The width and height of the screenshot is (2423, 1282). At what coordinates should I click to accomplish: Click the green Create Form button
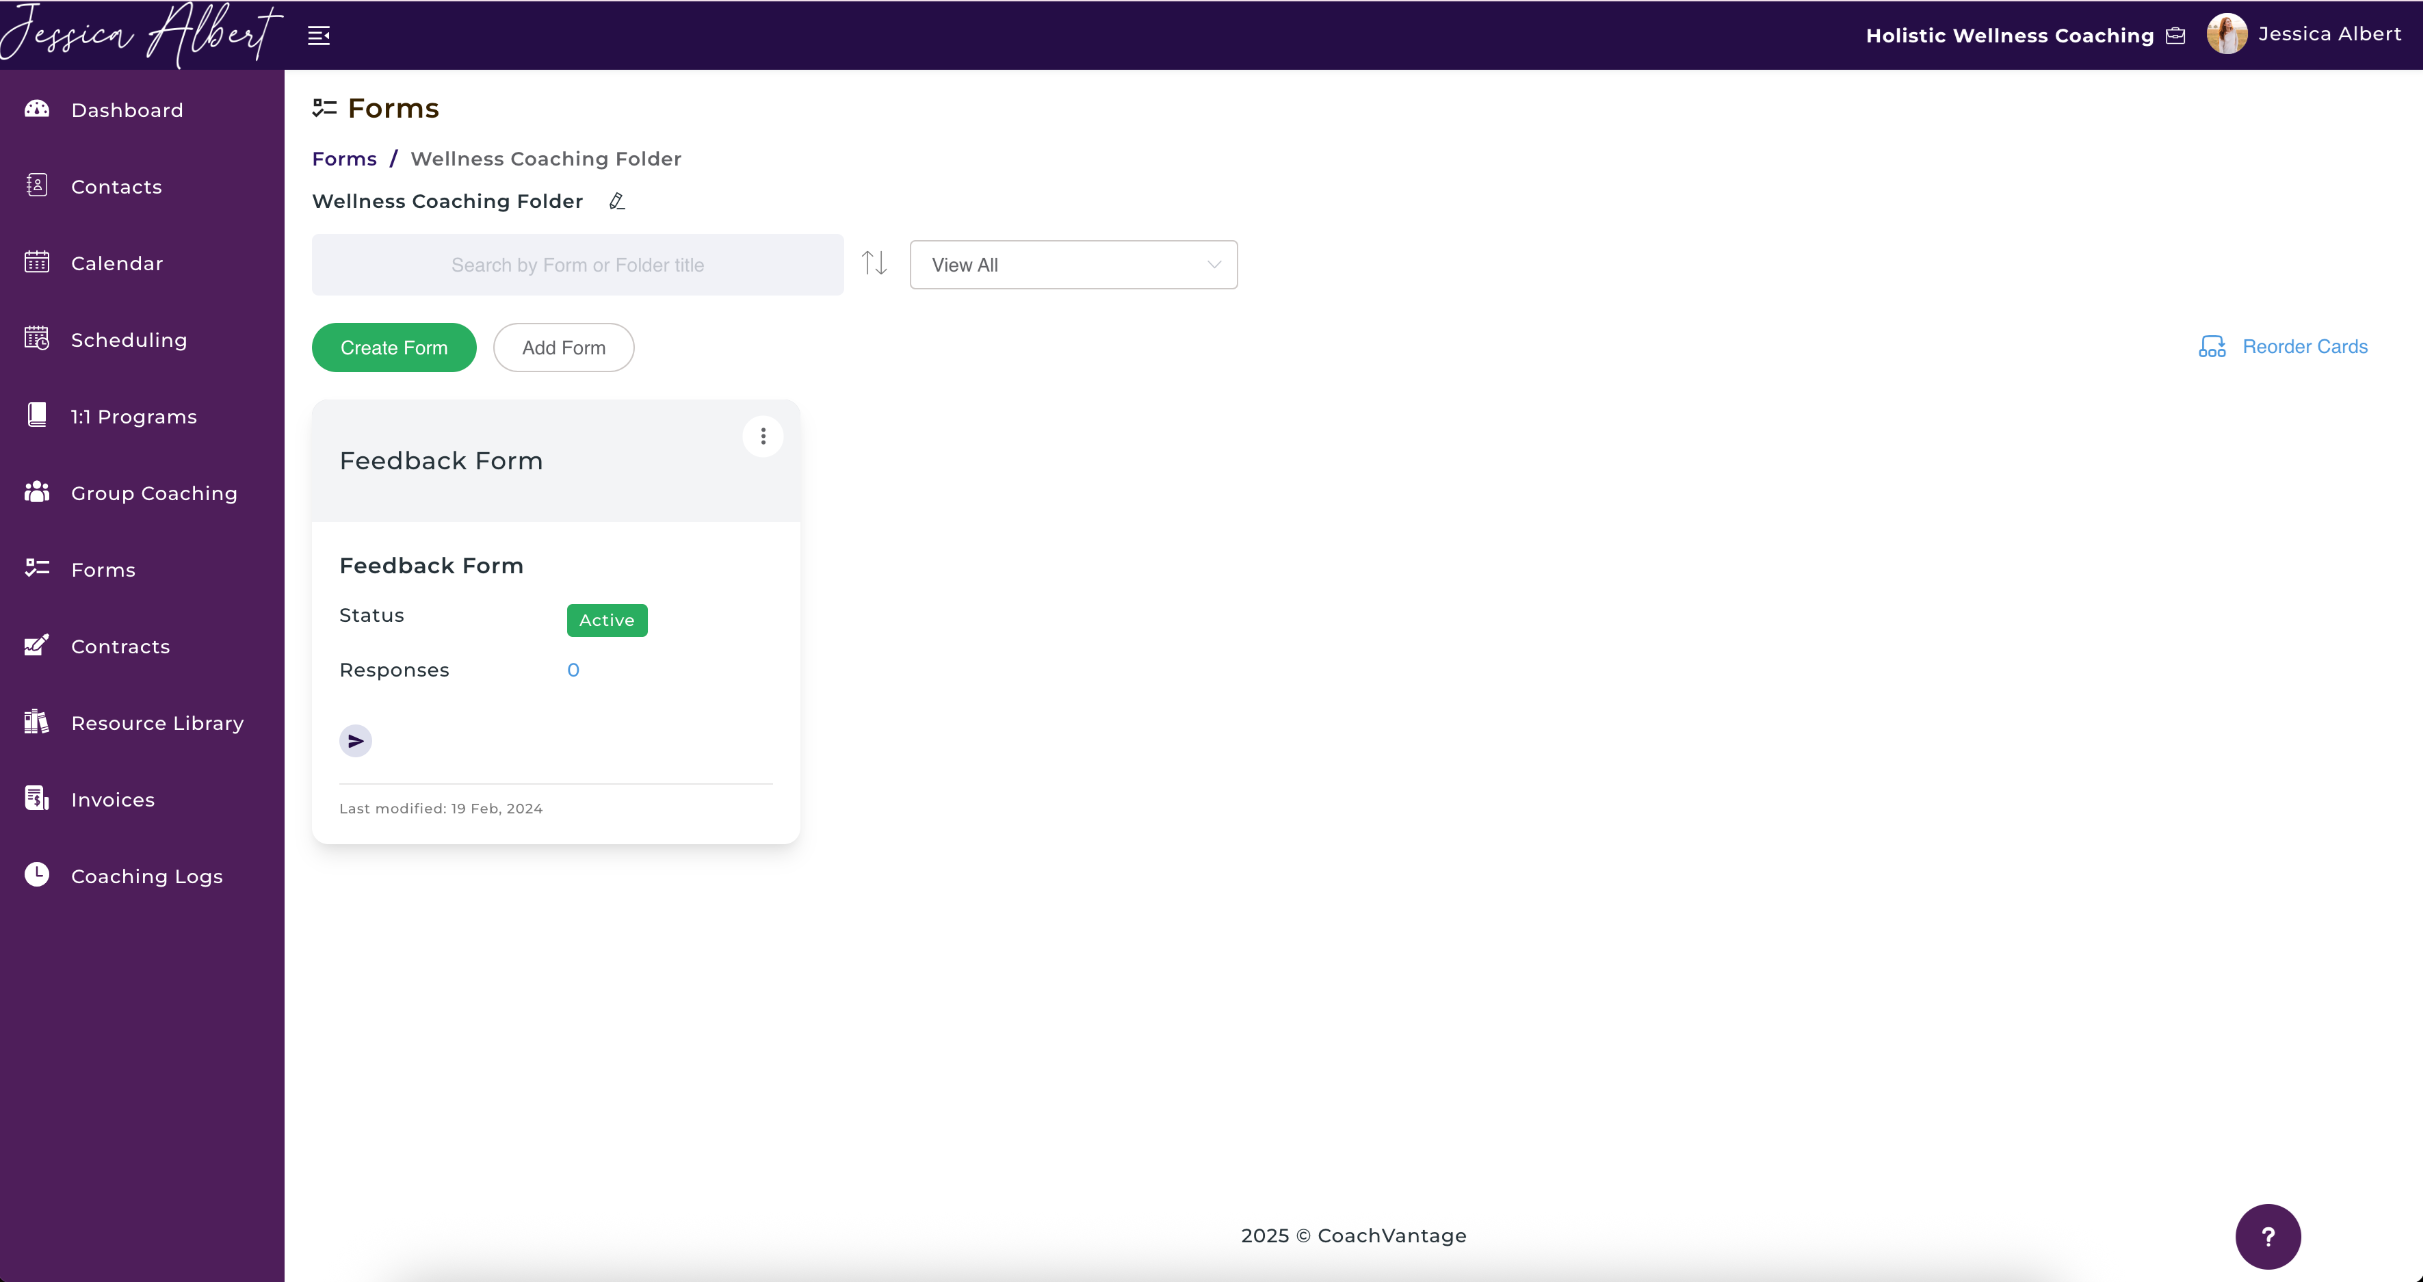[394, 347]
